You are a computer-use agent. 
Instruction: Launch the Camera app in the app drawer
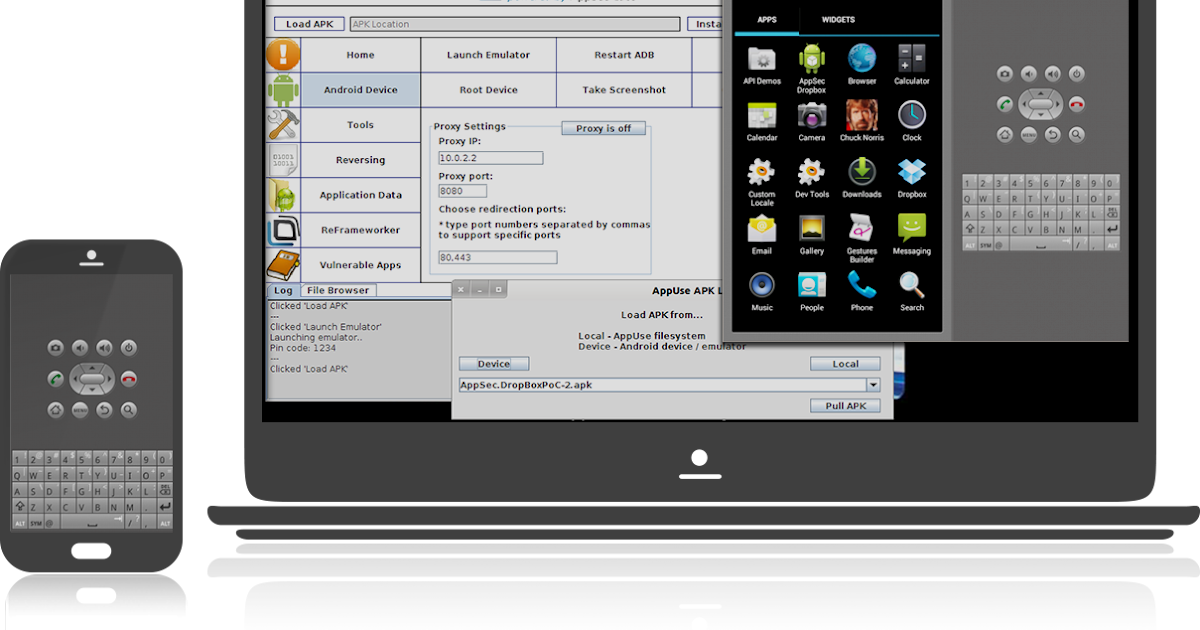pyautogui.click(x=812, y=121)
